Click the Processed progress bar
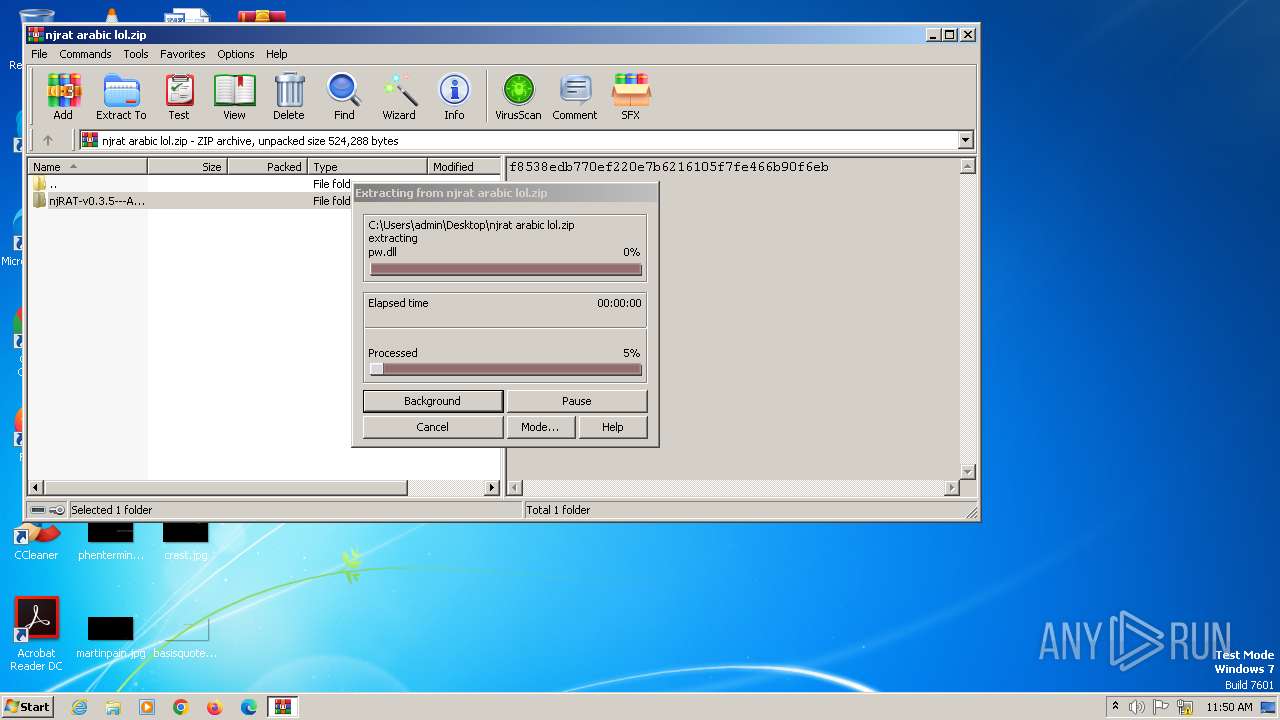The image size is (1280, 720). pos(506,369)
